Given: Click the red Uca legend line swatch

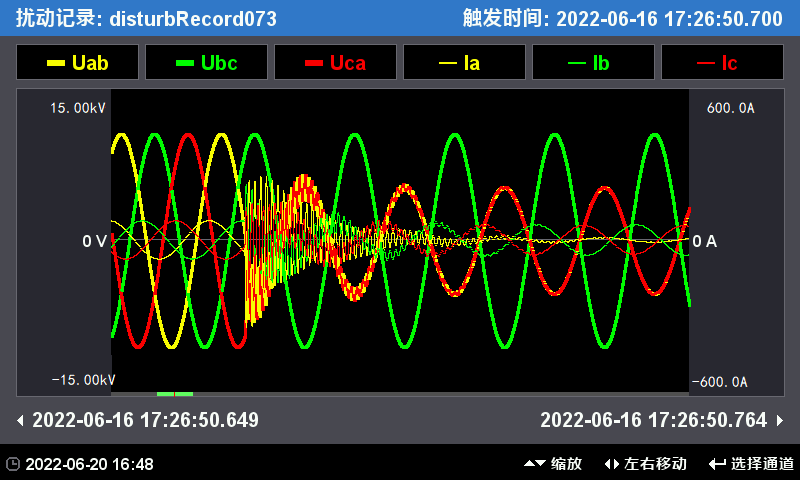Looking at the screenshot, I should click(x=314, y=63).
